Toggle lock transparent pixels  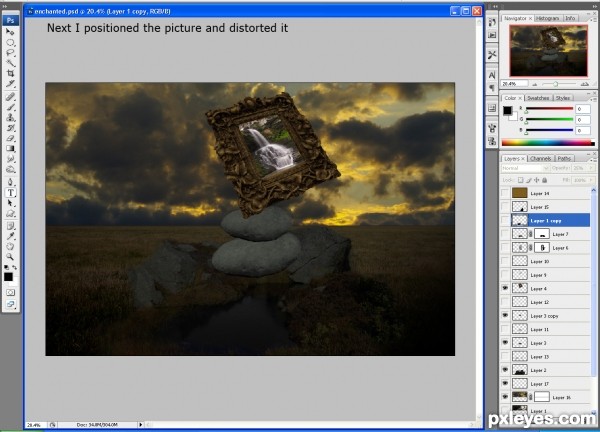520,180
